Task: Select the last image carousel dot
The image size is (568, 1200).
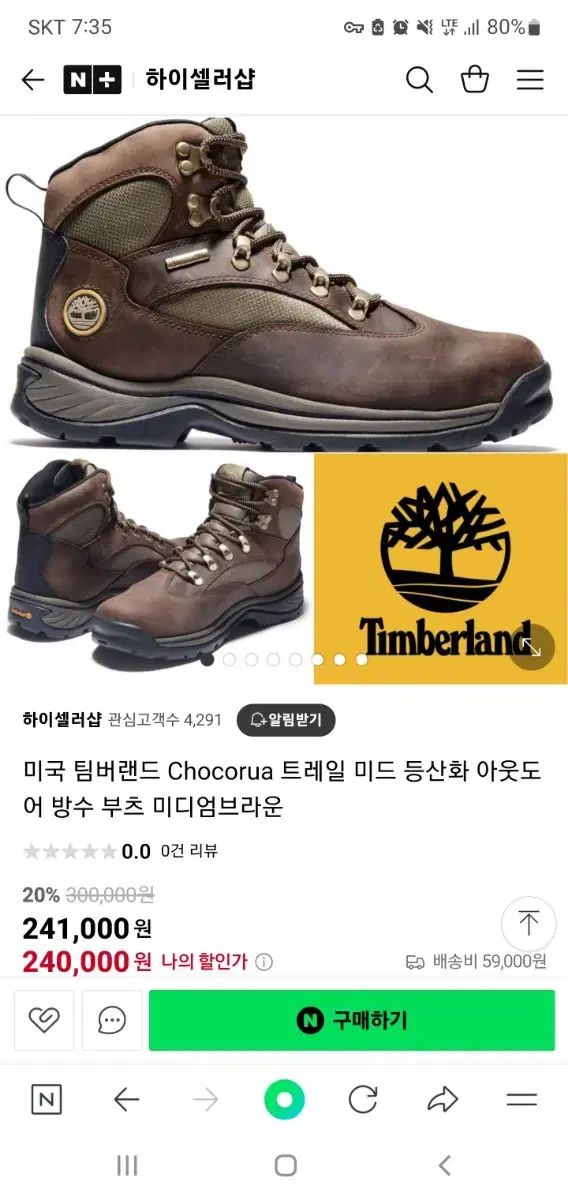Action: [x=361, y=659]
